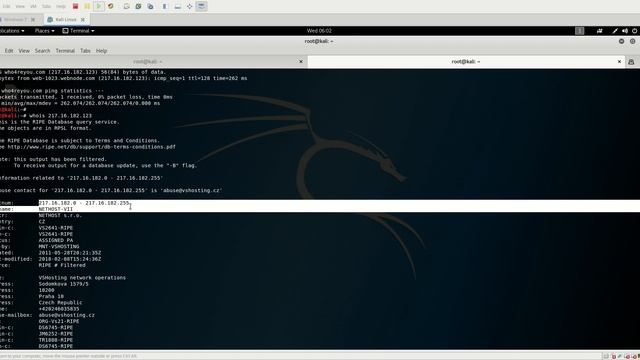Switch to the first inactive root@kali tab
The image size is (640, 360).
point(148,62)
